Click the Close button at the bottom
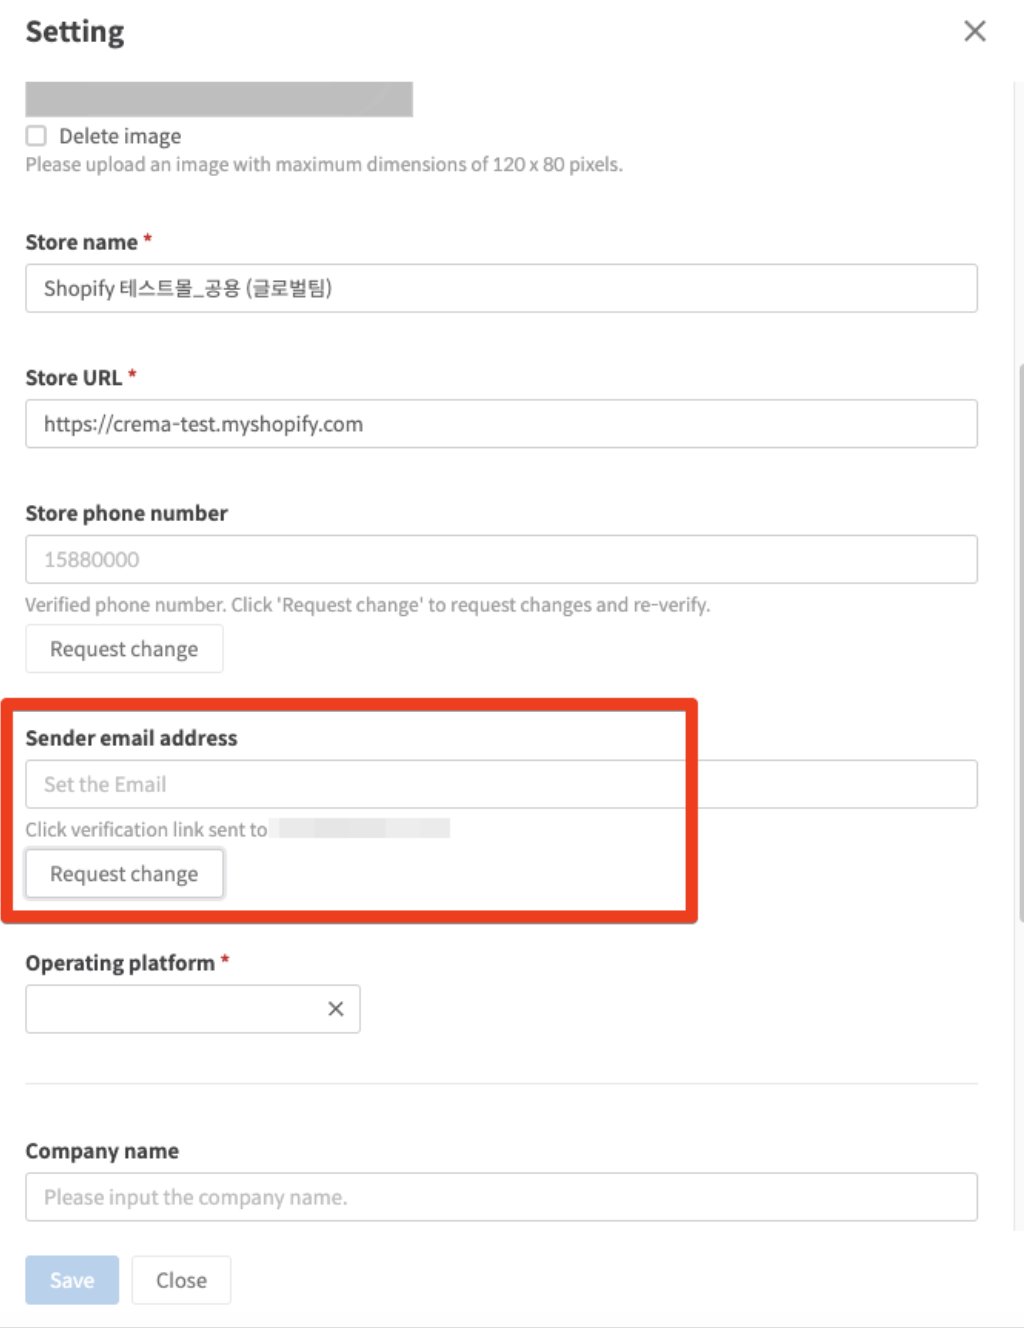 click(x=181, y=1280)
